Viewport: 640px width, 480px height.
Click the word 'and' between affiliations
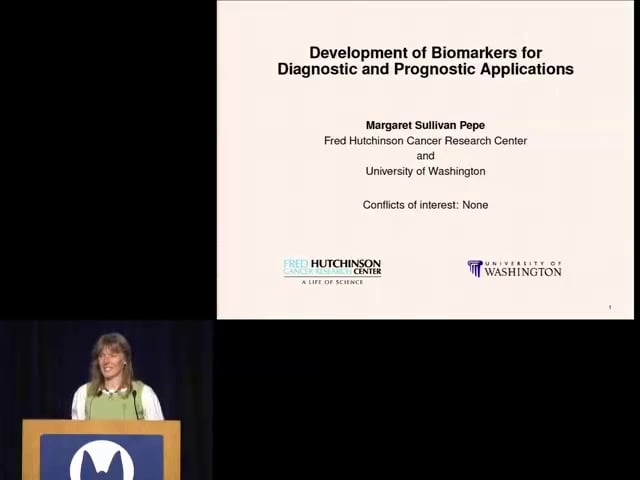coord(425,156)
